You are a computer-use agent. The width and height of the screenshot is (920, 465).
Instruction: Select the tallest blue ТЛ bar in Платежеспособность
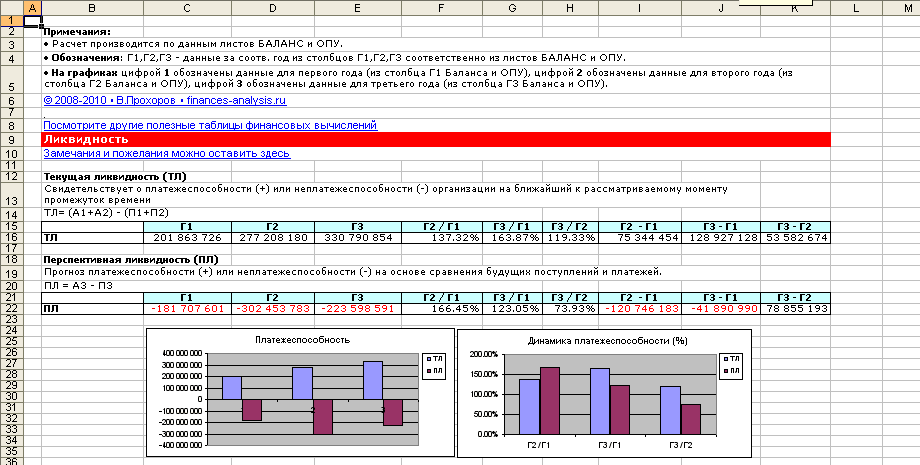click(x=373, y=380)
